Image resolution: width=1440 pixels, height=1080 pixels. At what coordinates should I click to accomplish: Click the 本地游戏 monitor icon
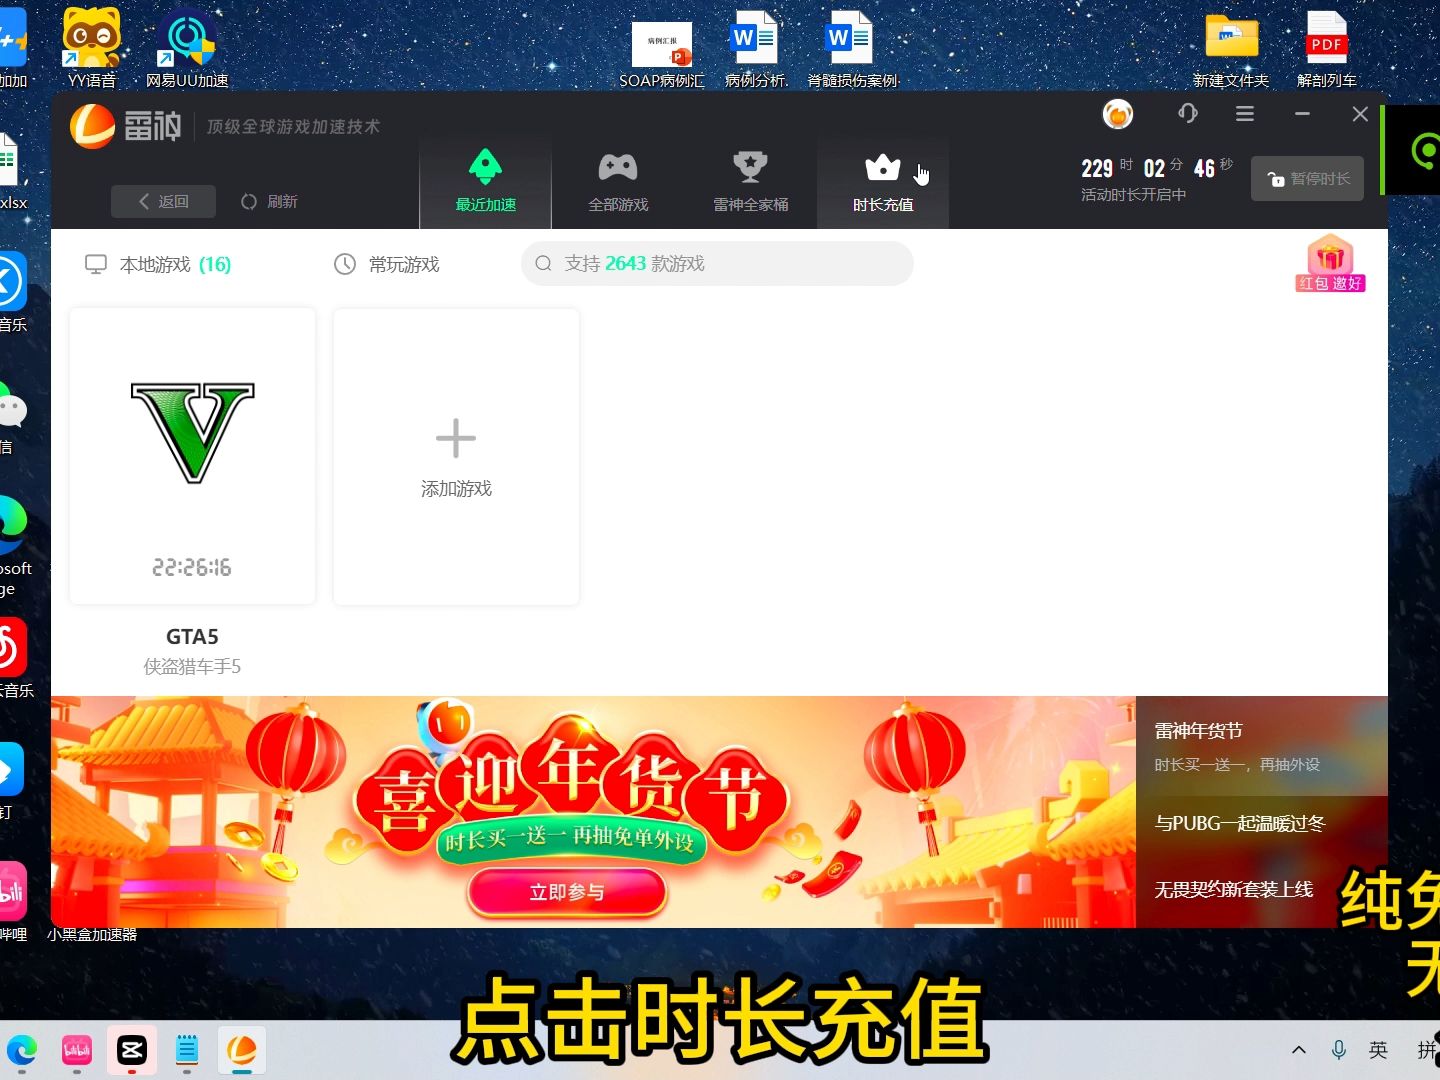point(96,264)
